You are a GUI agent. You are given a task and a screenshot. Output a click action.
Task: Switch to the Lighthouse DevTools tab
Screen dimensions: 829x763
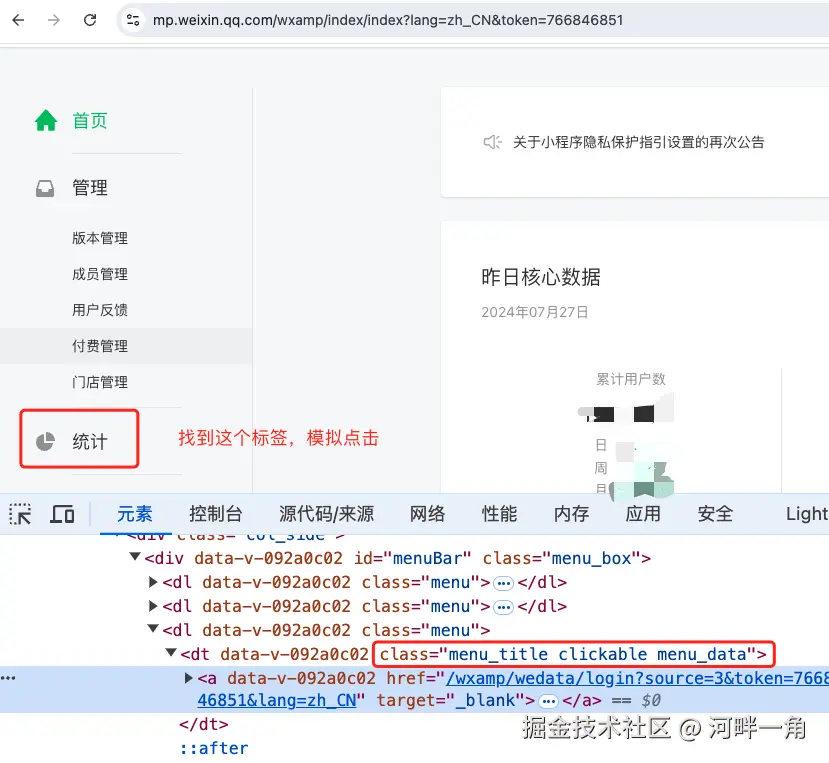pyautogui.click(x=807, y=514)
